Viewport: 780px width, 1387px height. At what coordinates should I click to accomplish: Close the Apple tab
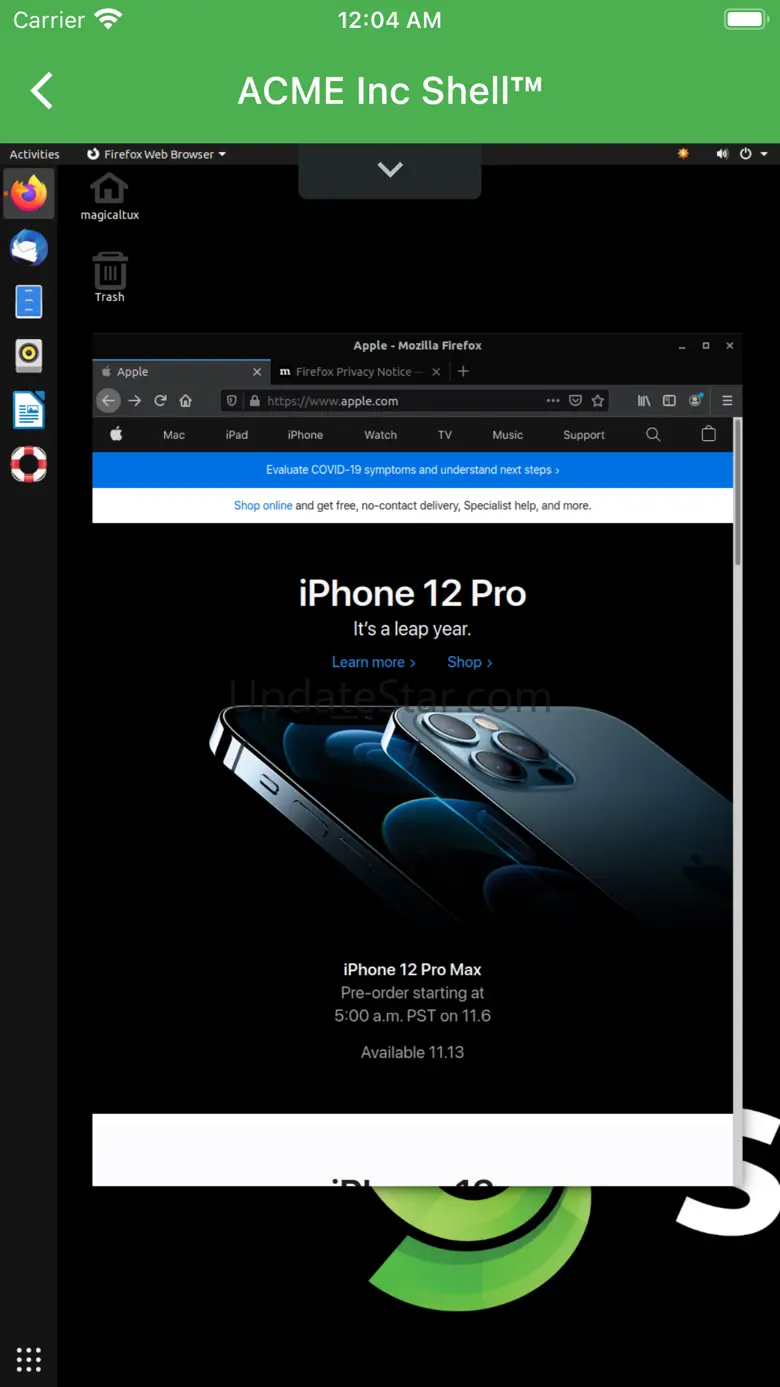coord(257,372)
